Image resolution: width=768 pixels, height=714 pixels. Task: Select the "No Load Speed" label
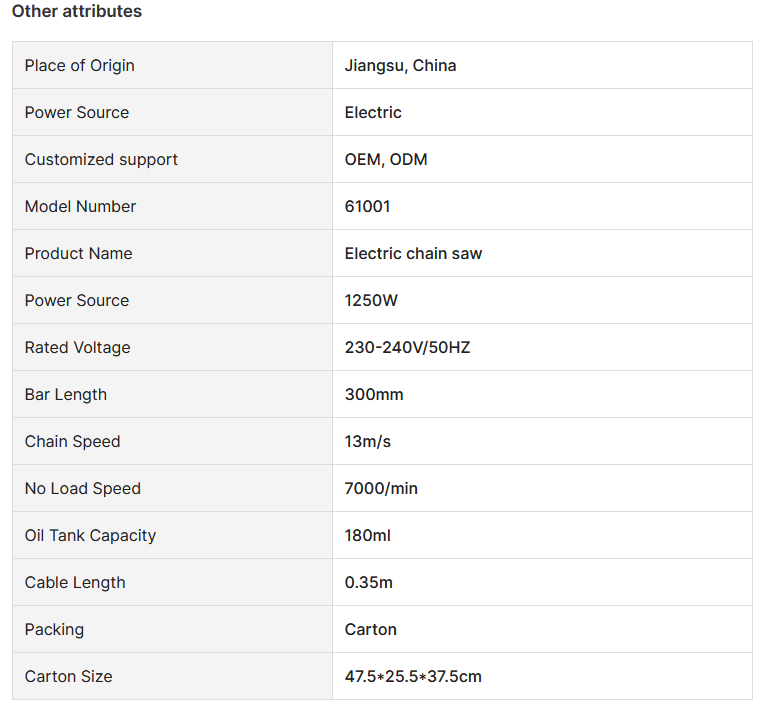coord(82,488)
